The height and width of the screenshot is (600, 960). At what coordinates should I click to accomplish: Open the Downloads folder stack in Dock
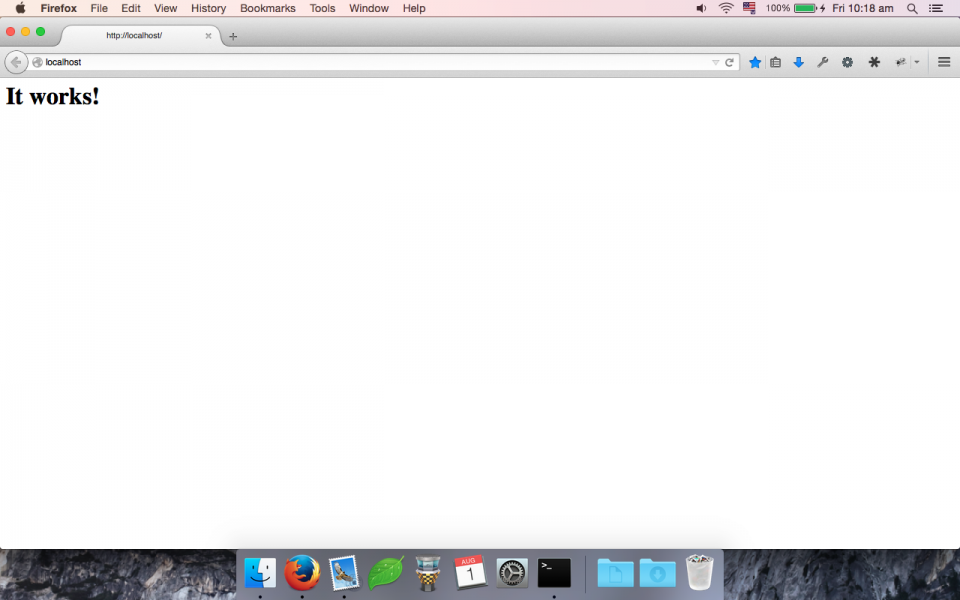coord(658,573)
